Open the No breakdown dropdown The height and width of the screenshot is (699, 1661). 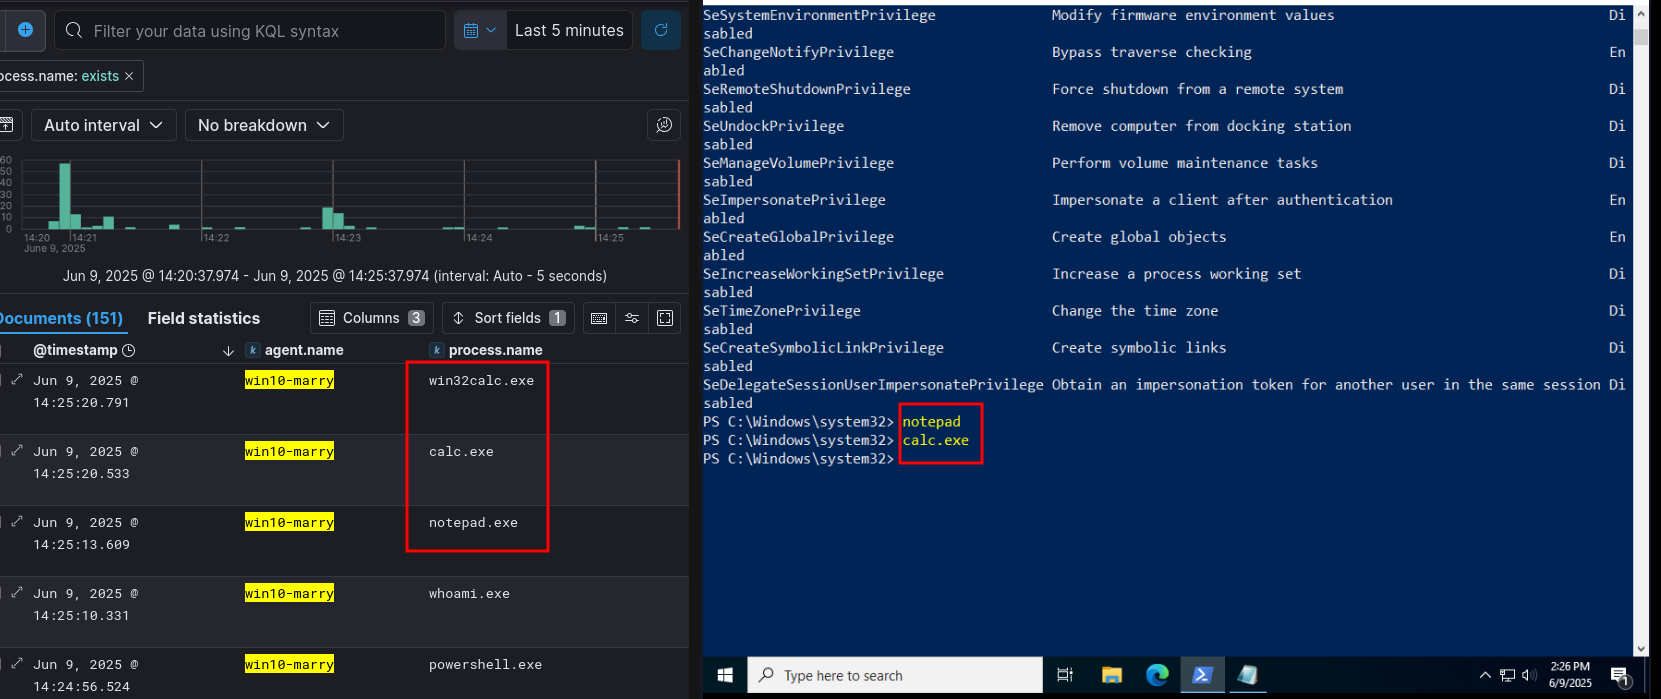264,125
